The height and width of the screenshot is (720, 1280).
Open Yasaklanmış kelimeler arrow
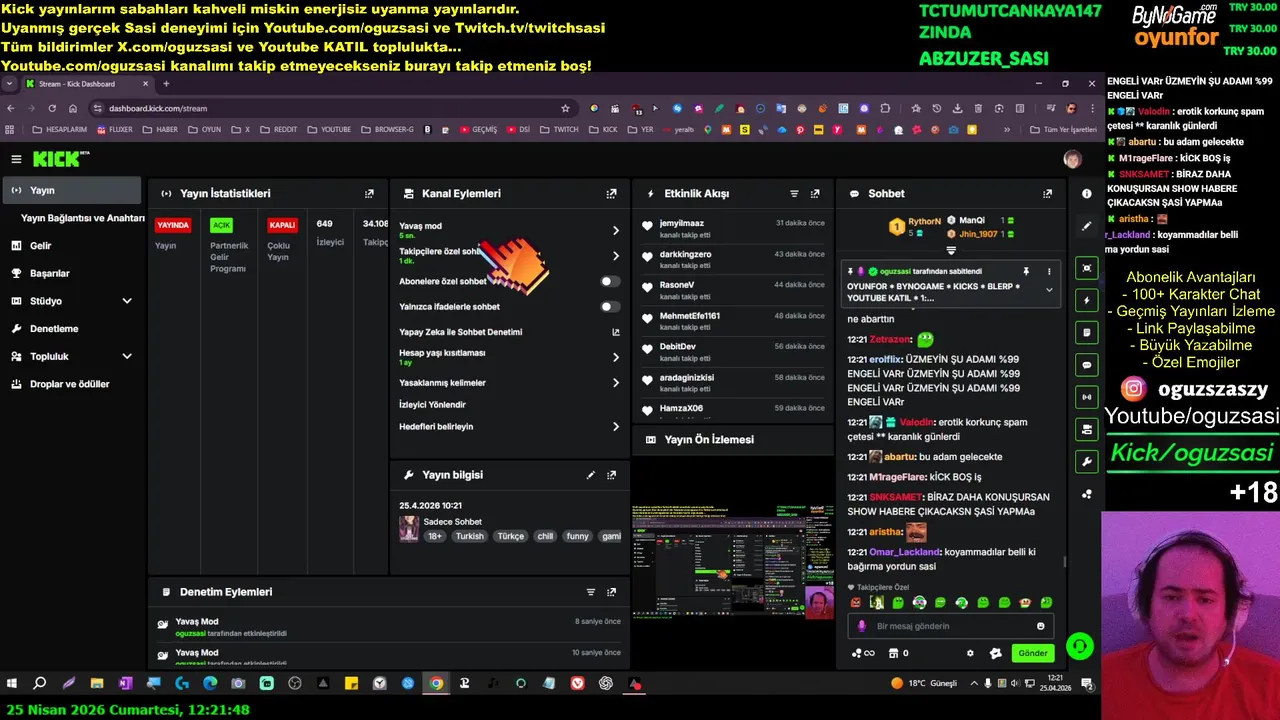click(x=616, y=383)
